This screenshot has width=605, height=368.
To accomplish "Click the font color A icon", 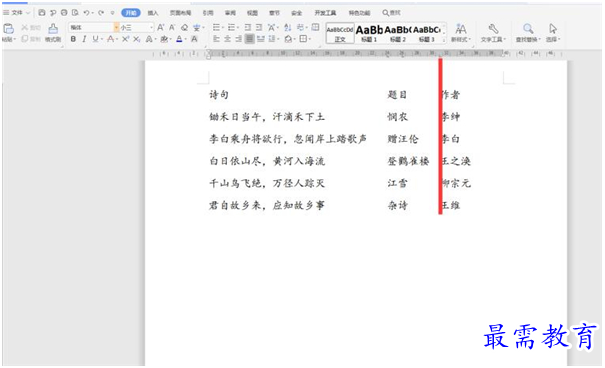I will click(179, 39).
